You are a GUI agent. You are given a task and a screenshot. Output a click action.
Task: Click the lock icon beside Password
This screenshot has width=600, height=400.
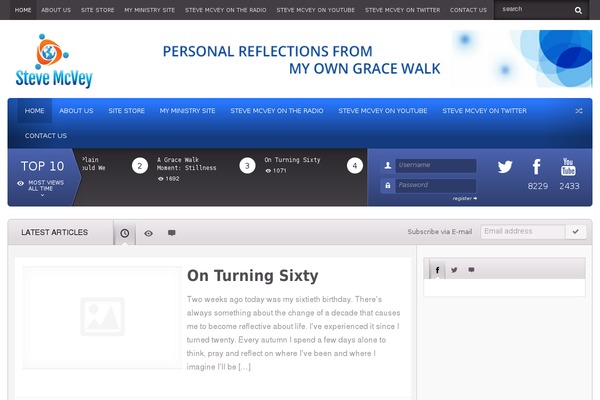[x=388, y=186]
